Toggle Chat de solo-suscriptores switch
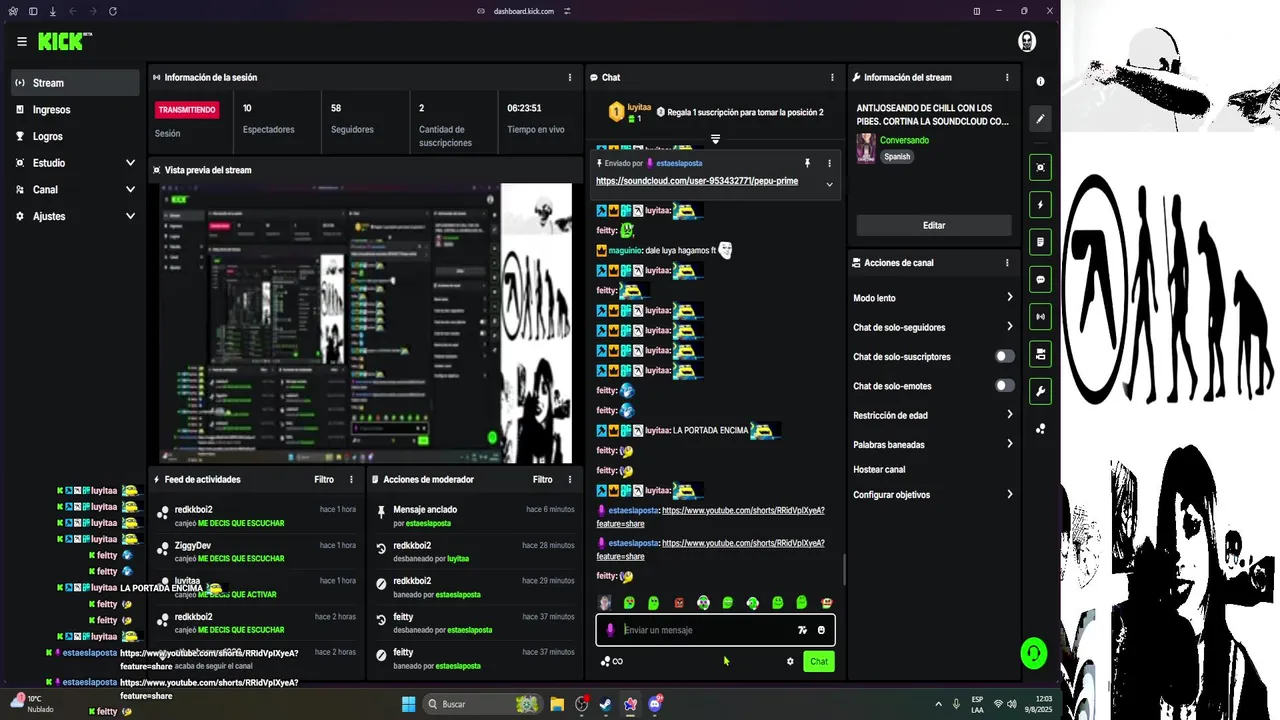The width and height of the screenshot is (1280, 720). click(x=1005, y=356)
